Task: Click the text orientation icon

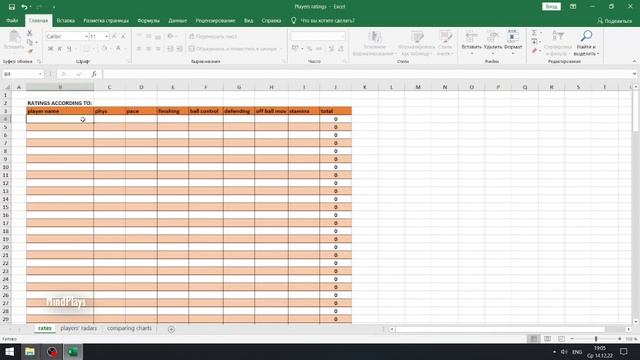Action: pos(171,36)
